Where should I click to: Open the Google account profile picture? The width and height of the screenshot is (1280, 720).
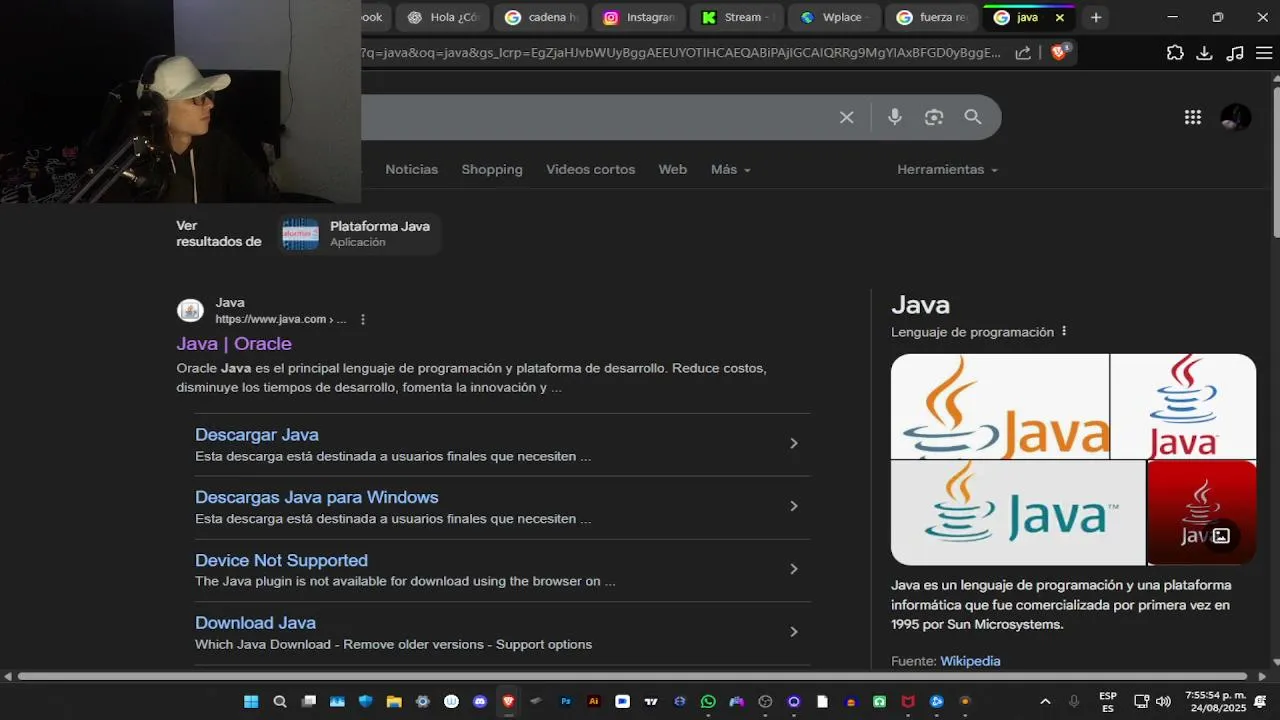1236,118
